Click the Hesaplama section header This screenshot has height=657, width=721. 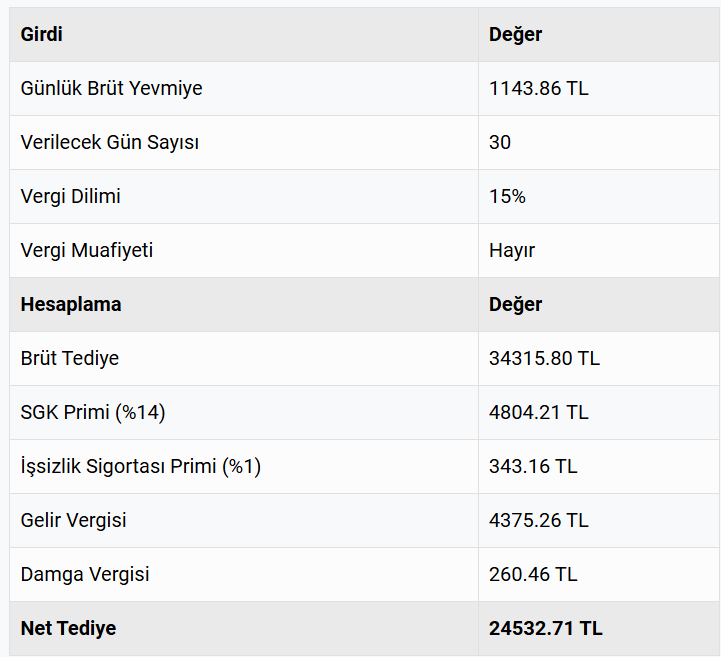tap(71, 304)
